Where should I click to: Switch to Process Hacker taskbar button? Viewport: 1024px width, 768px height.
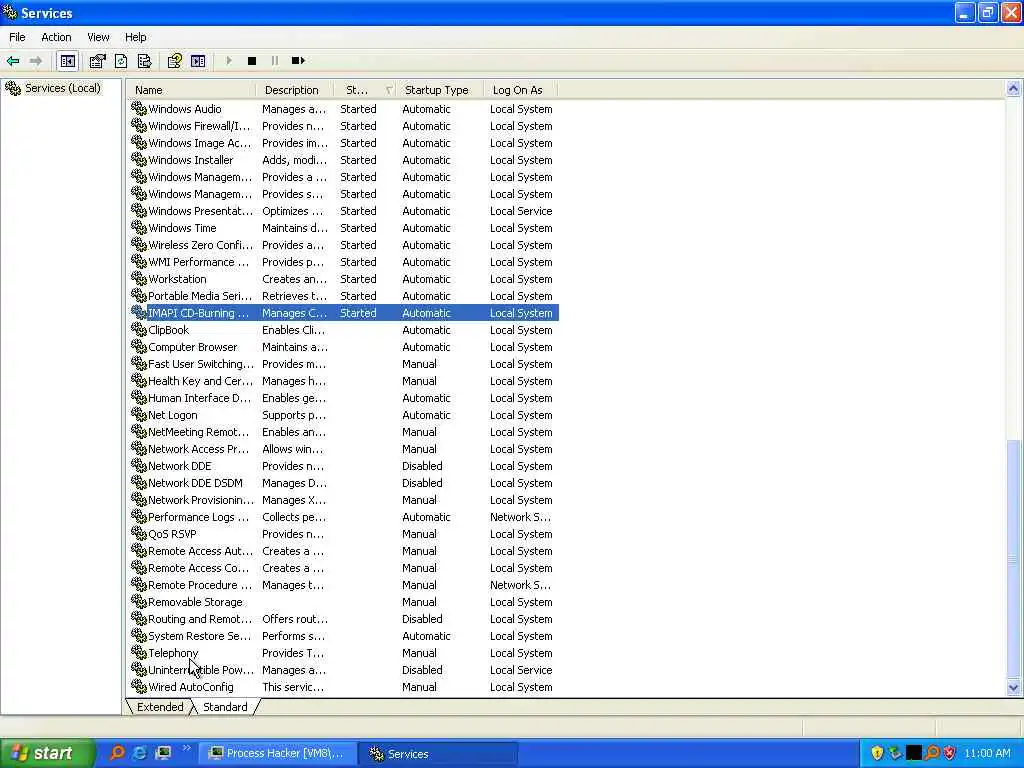(277, 753)
